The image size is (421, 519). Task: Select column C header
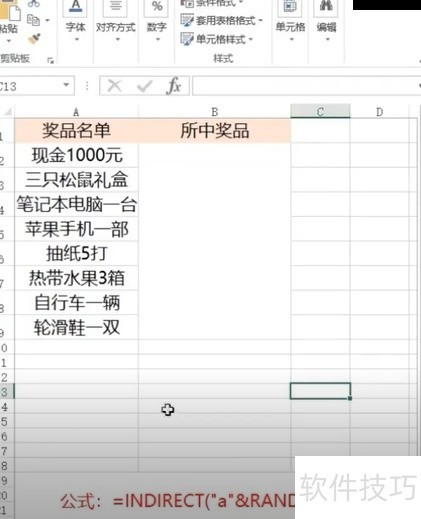(320, 111)
